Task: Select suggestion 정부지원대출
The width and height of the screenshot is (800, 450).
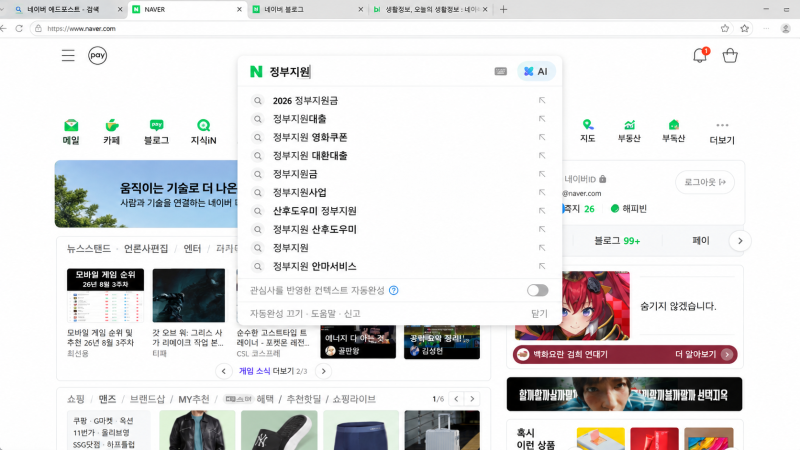Action: tap(299, 119)
